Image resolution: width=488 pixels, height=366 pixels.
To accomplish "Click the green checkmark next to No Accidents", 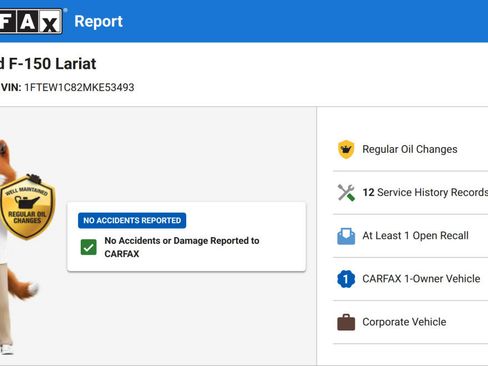I will tap(89, 247).
